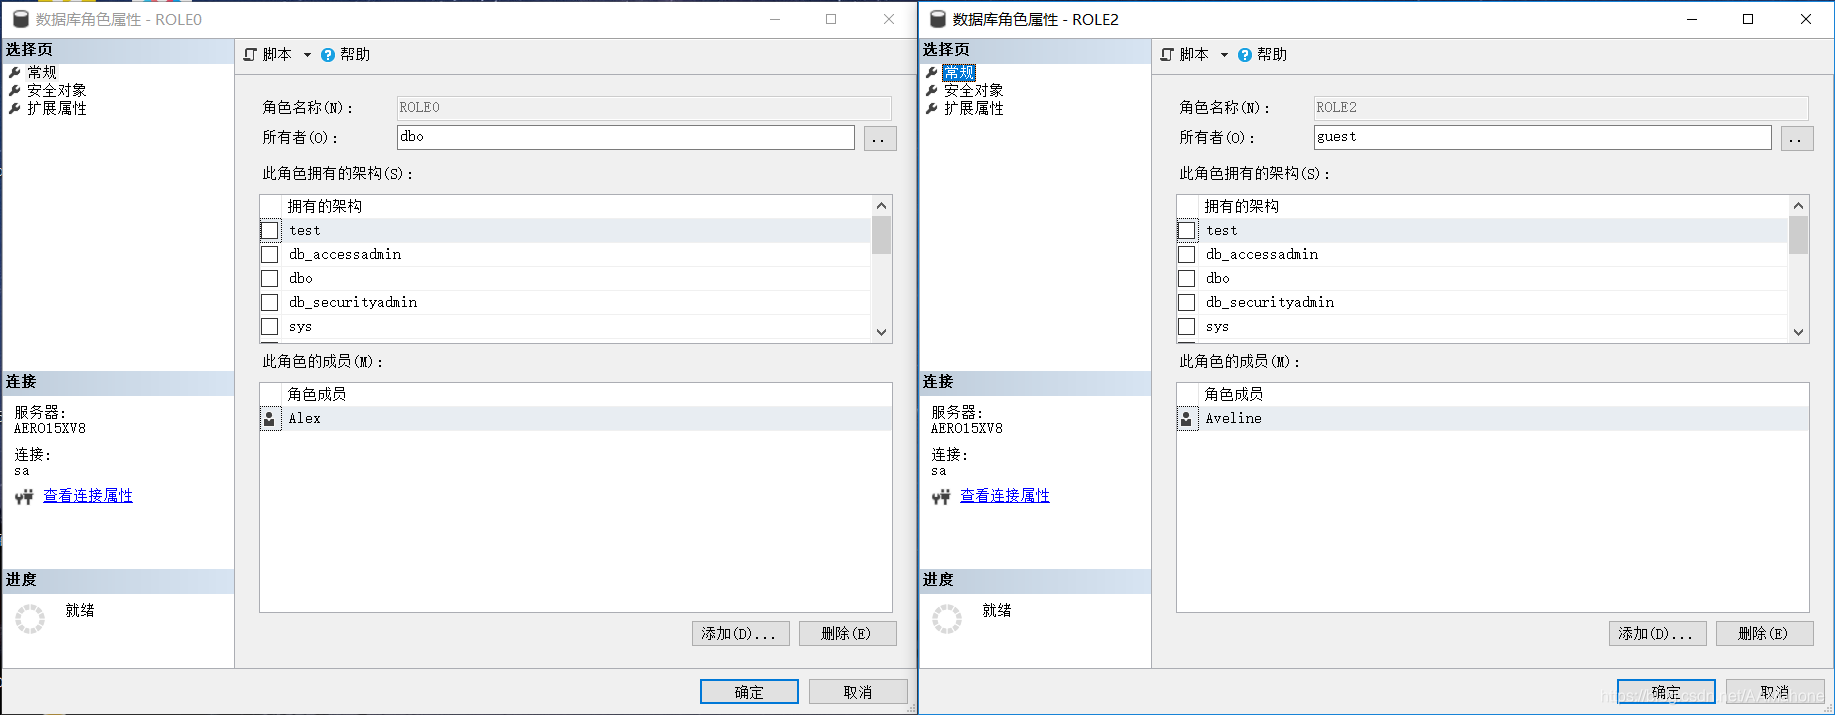Cancel with 取消 in ROLE0 window
This screenshot has width=1835, height=715.
pos(858,692)
